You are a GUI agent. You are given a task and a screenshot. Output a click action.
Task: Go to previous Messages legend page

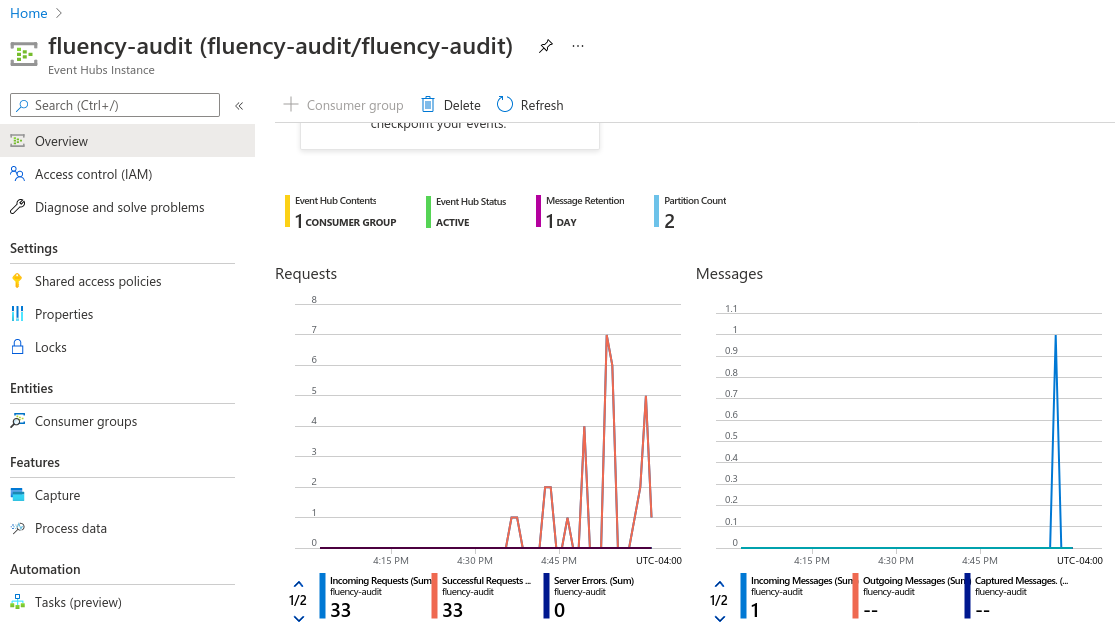(x=720, y=584)
